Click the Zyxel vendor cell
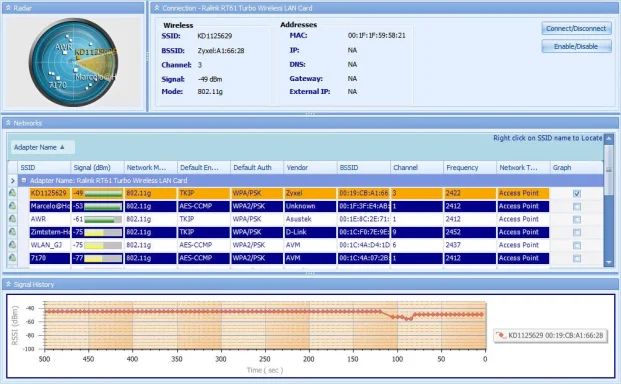621x384 pixels. [x=310, y=193]
